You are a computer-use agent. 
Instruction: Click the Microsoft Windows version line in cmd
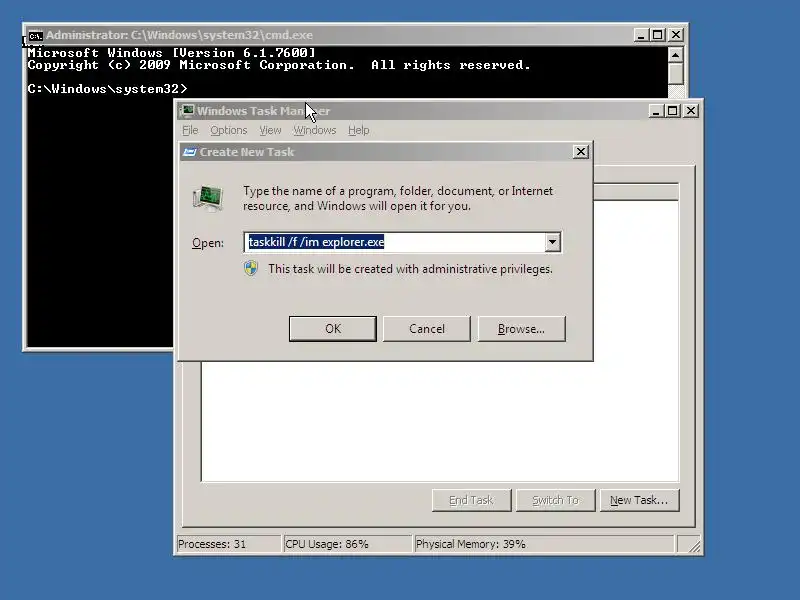click(x=171, y=53)
